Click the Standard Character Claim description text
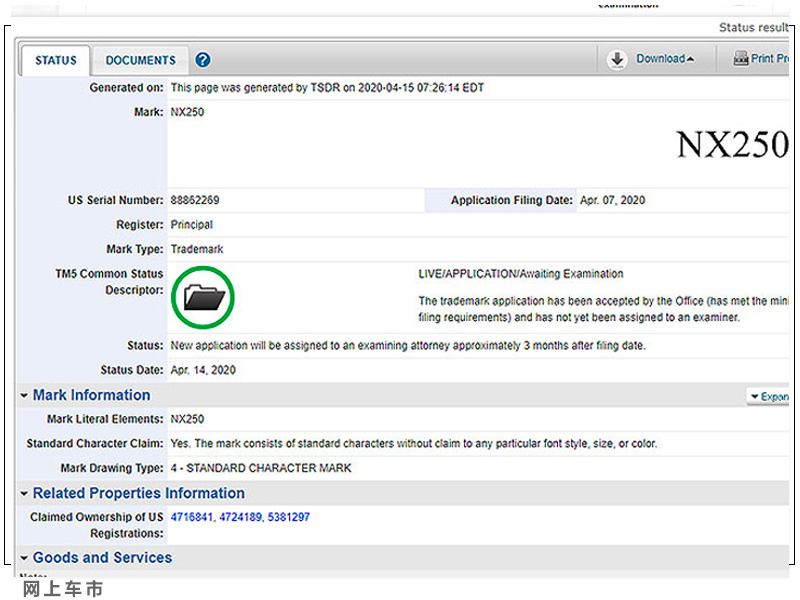The image size is (800, 600). [413, 443]
